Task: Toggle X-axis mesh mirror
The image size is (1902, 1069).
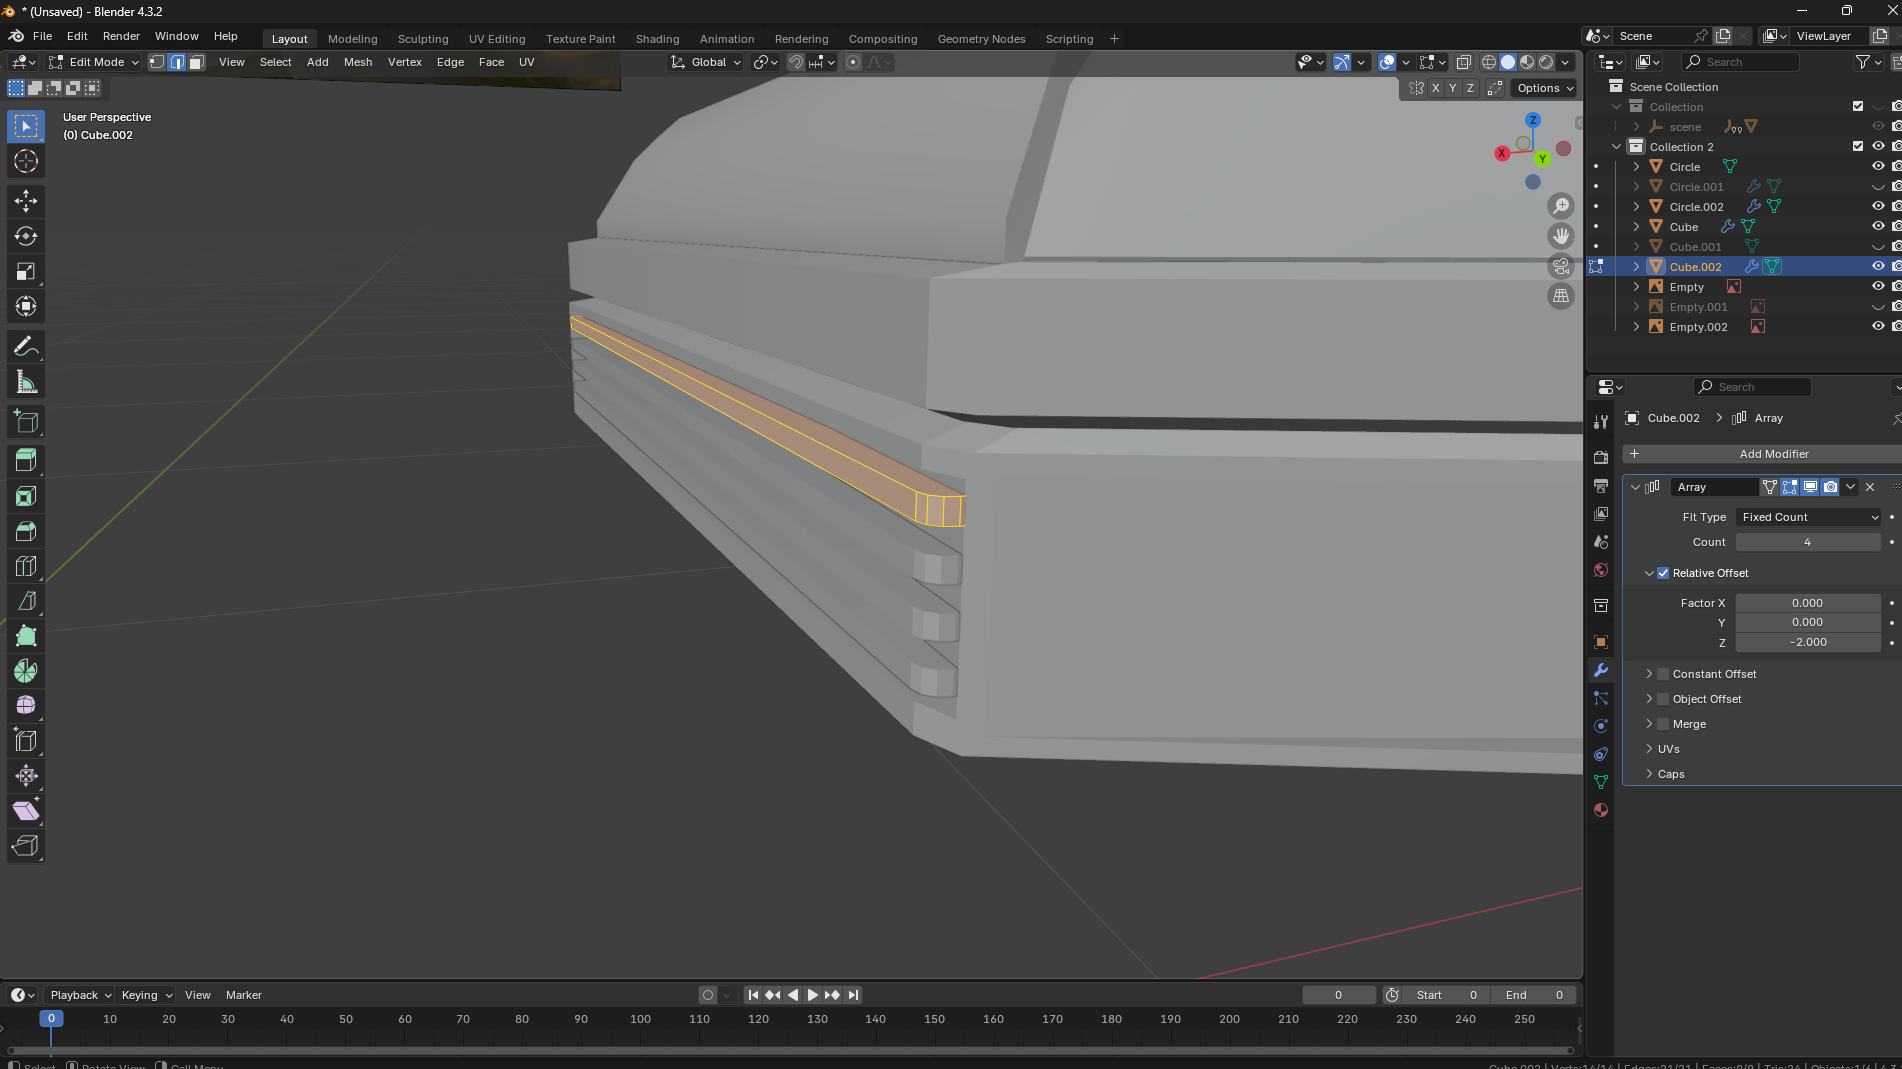Action: tap(1435, 88)
